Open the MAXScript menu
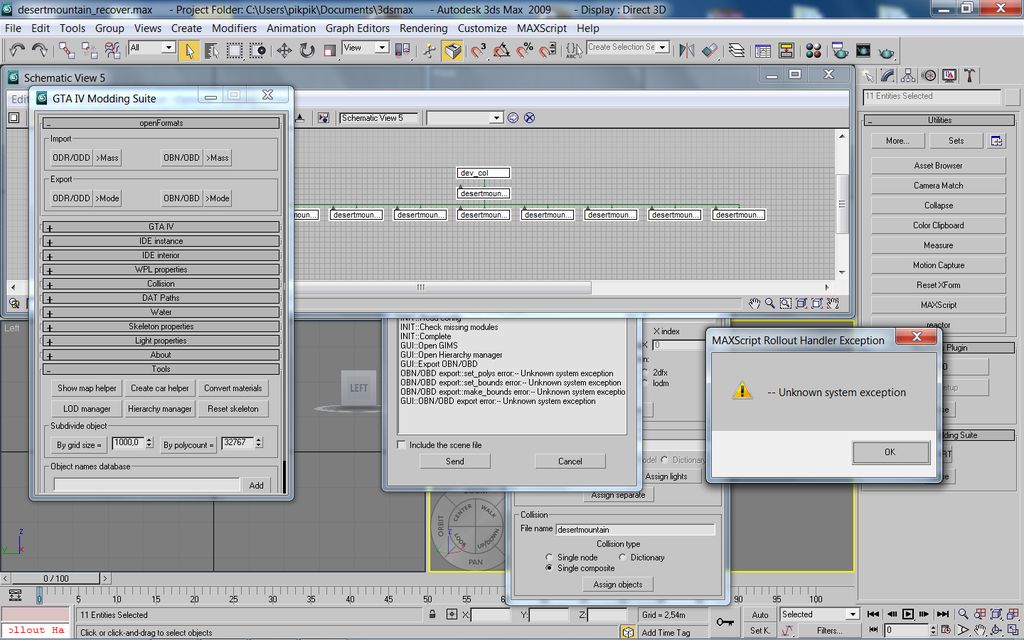The width and height of the screenshot is (1024, 640). tap(541, 28)
